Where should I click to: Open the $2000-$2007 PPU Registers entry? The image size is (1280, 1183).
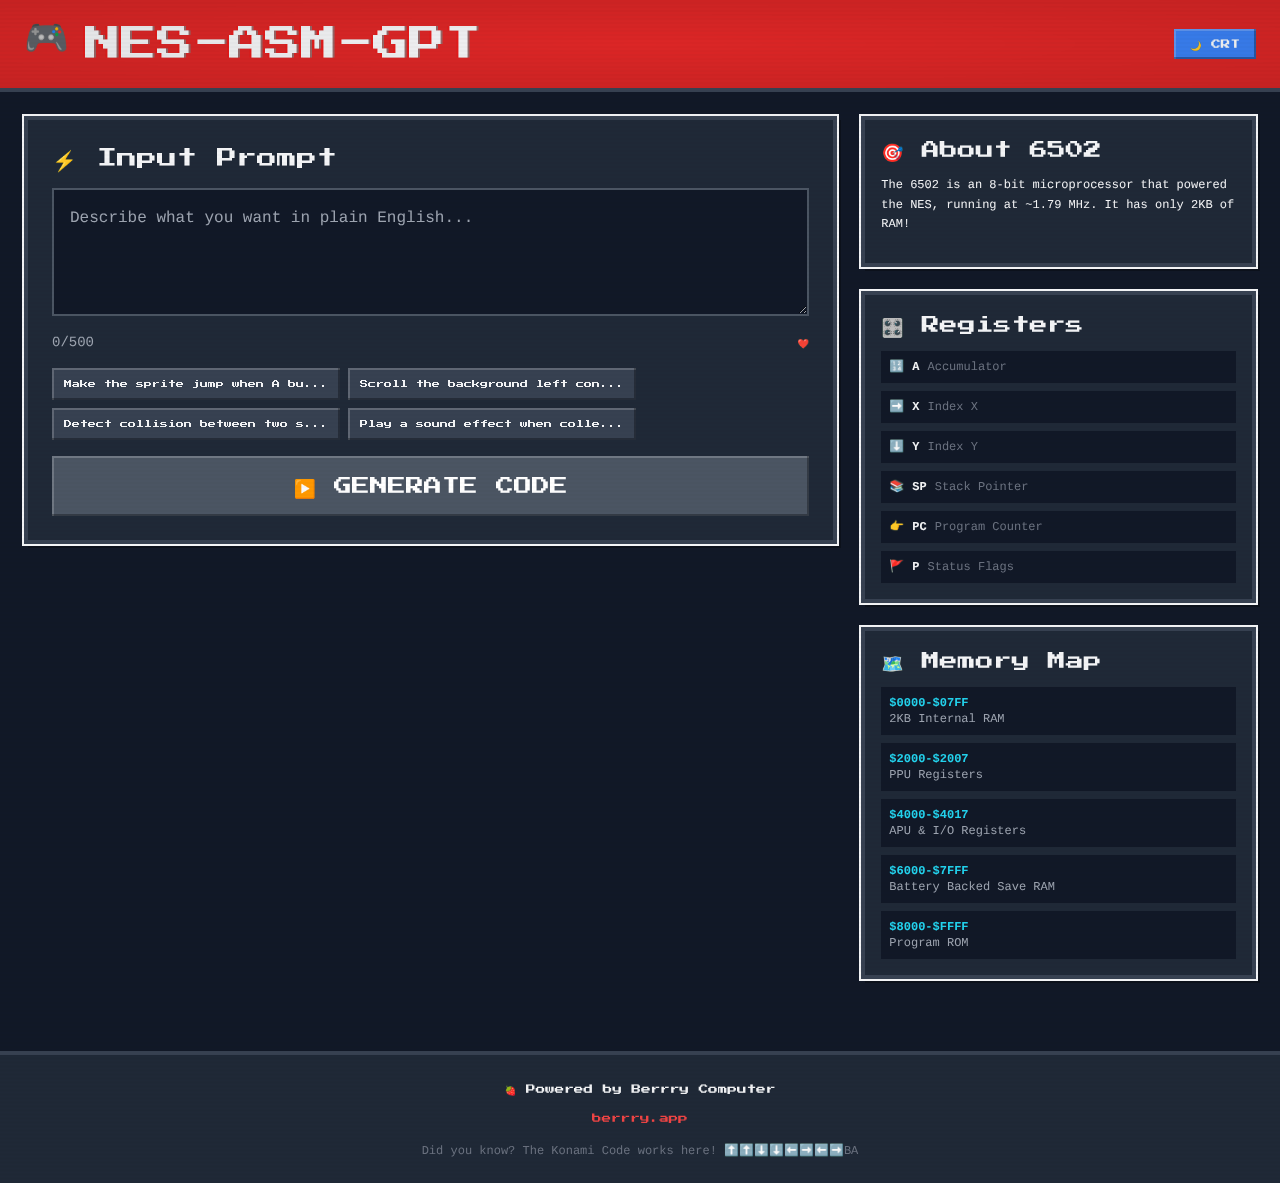[x=1058, y=766]
